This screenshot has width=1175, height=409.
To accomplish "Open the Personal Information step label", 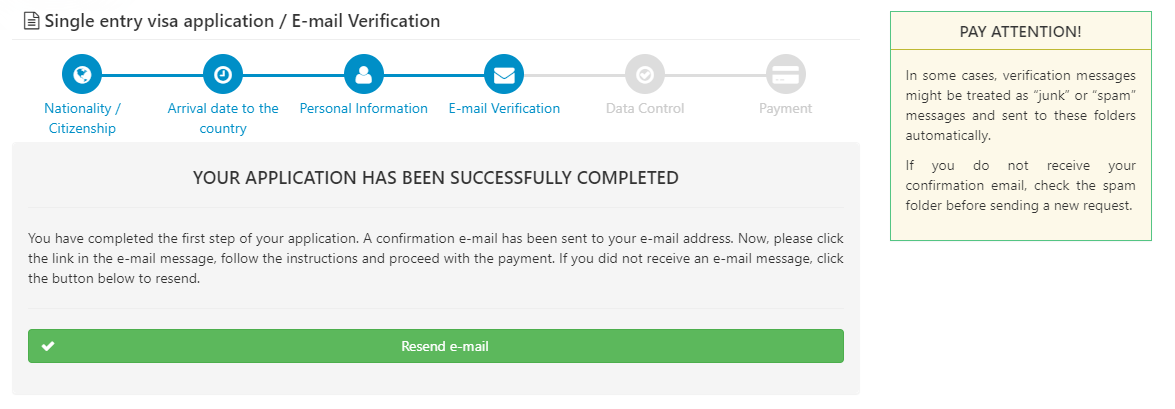I will [x=364, y=108].
